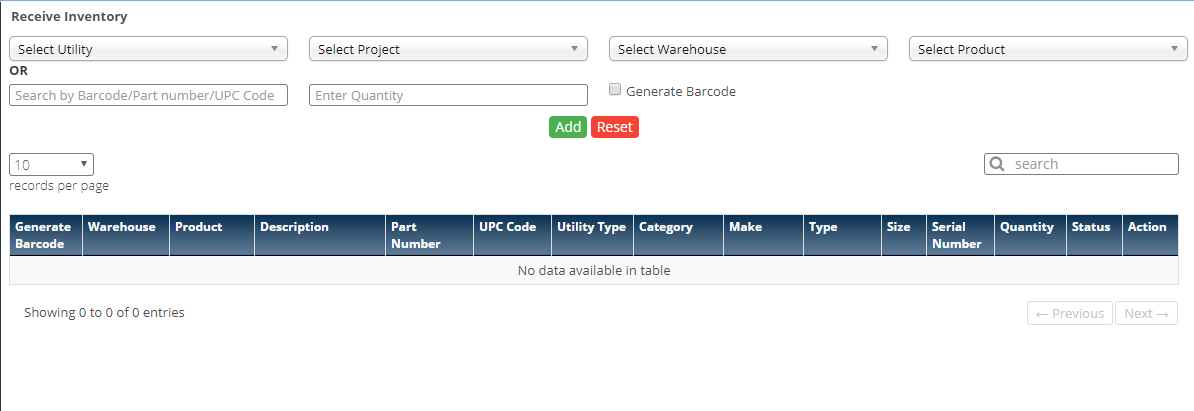Sort table by Part Number column
1194x411 pixels.
click(x=416, y=235)
